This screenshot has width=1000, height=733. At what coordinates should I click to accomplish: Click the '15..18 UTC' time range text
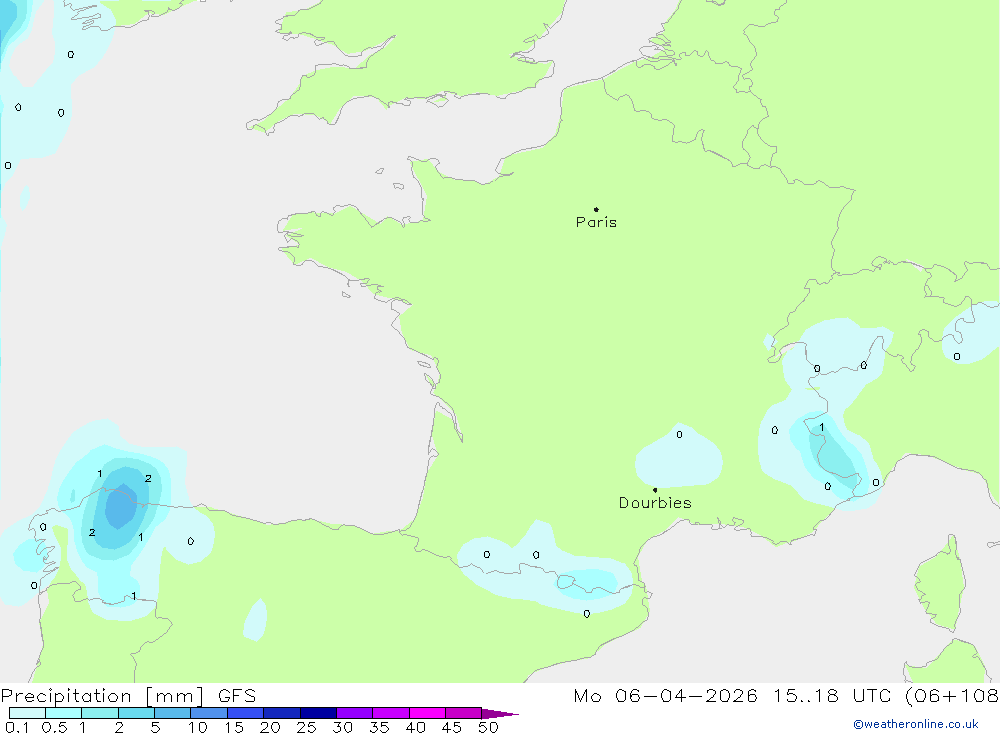832,696
